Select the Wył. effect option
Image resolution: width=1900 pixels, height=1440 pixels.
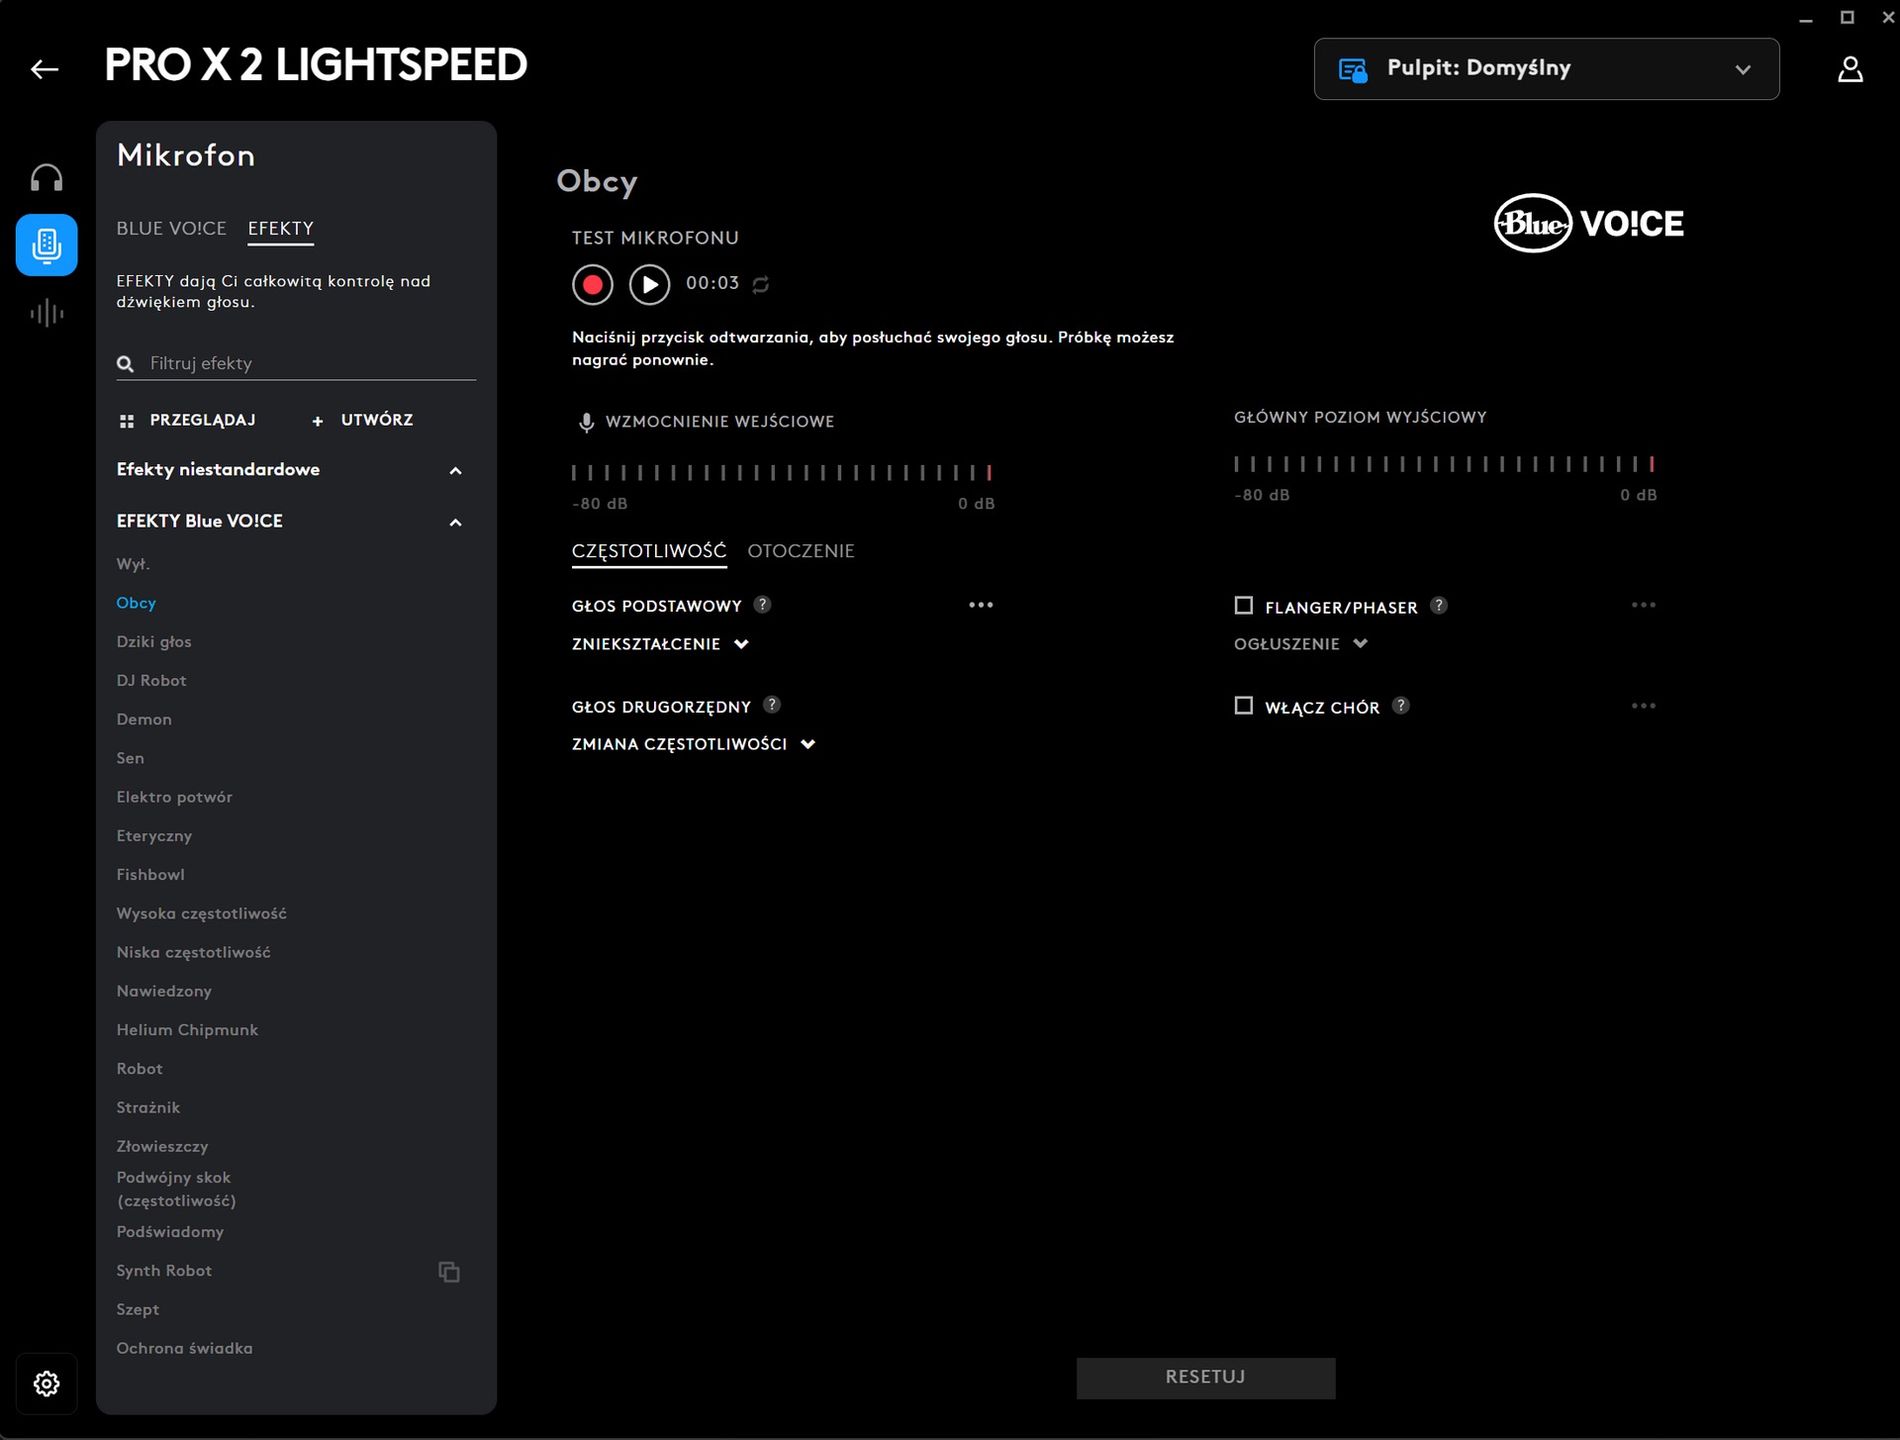pyautogui.click(x=133, y=565)
